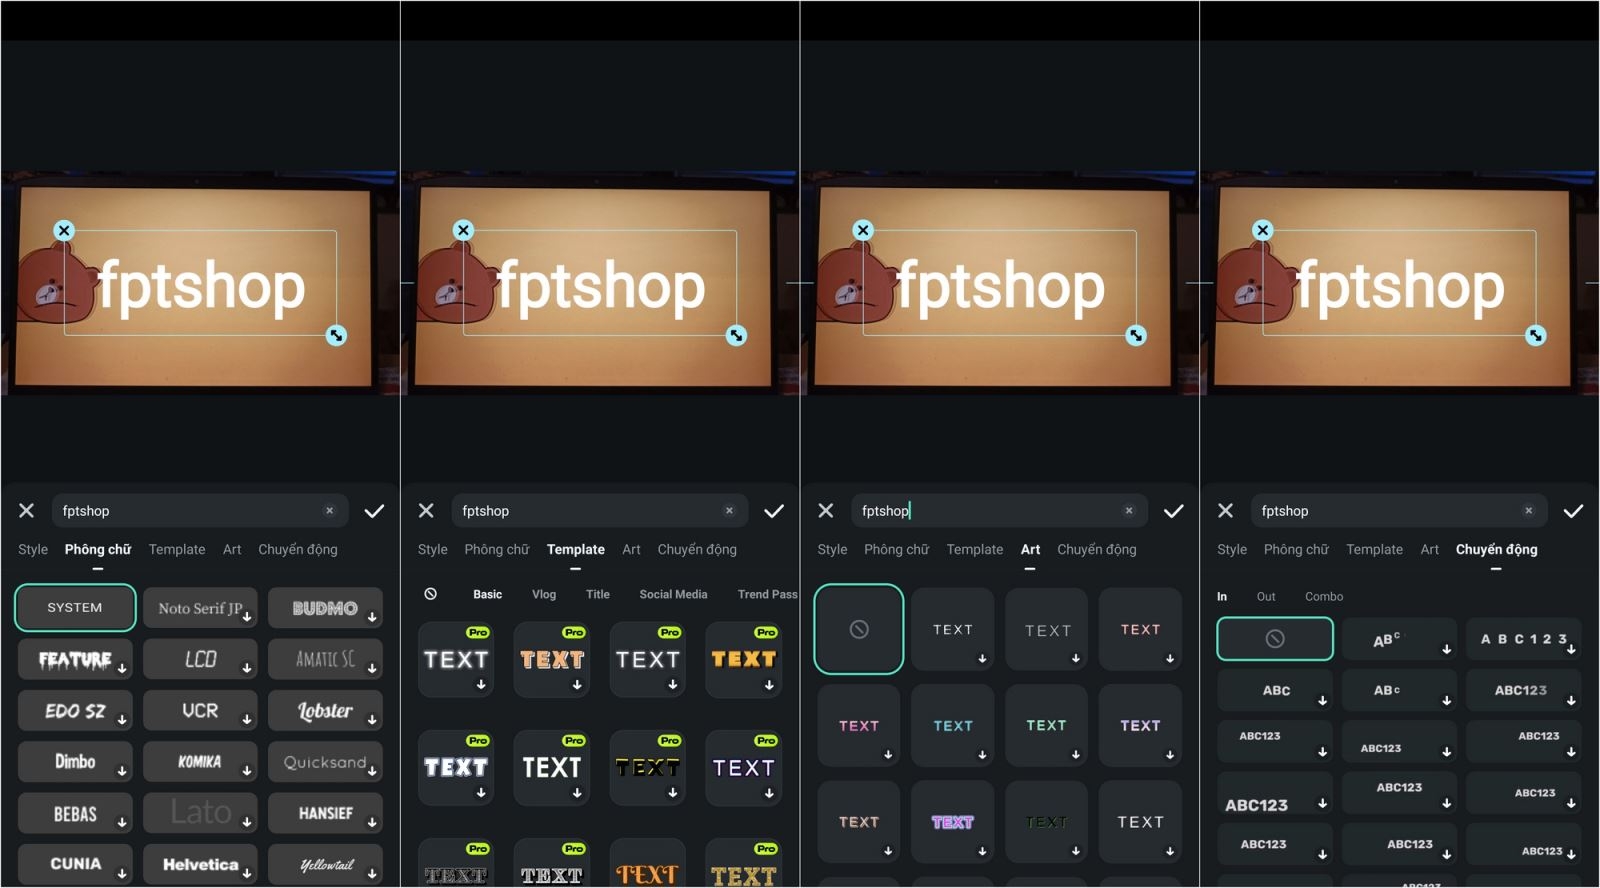The width and height of the screenshot is (1600, 888).
Task: Pick the red TEXT art style in first row
Action: click(1140, 630)
